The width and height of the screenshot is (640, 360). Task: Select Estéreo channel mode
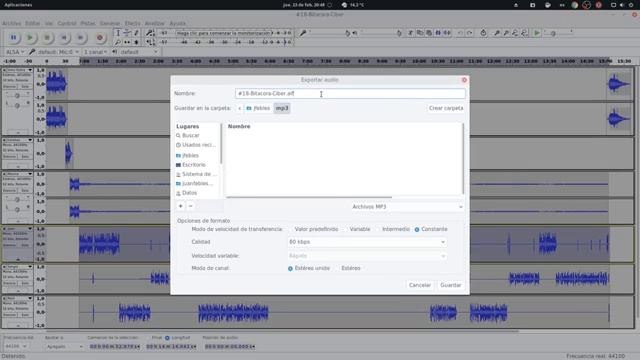[348, 268]
